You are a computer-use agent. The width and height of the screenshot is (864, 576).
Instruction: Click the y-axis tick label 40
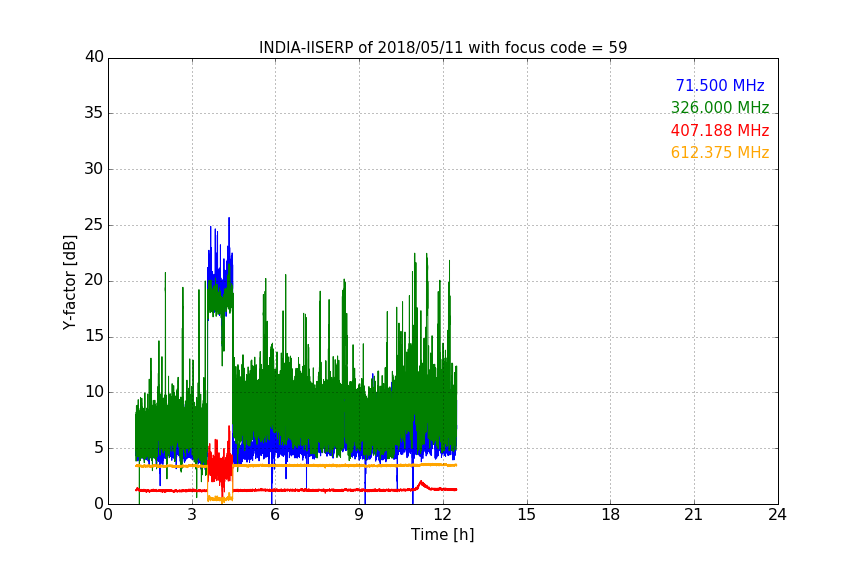tap(94, 57)
